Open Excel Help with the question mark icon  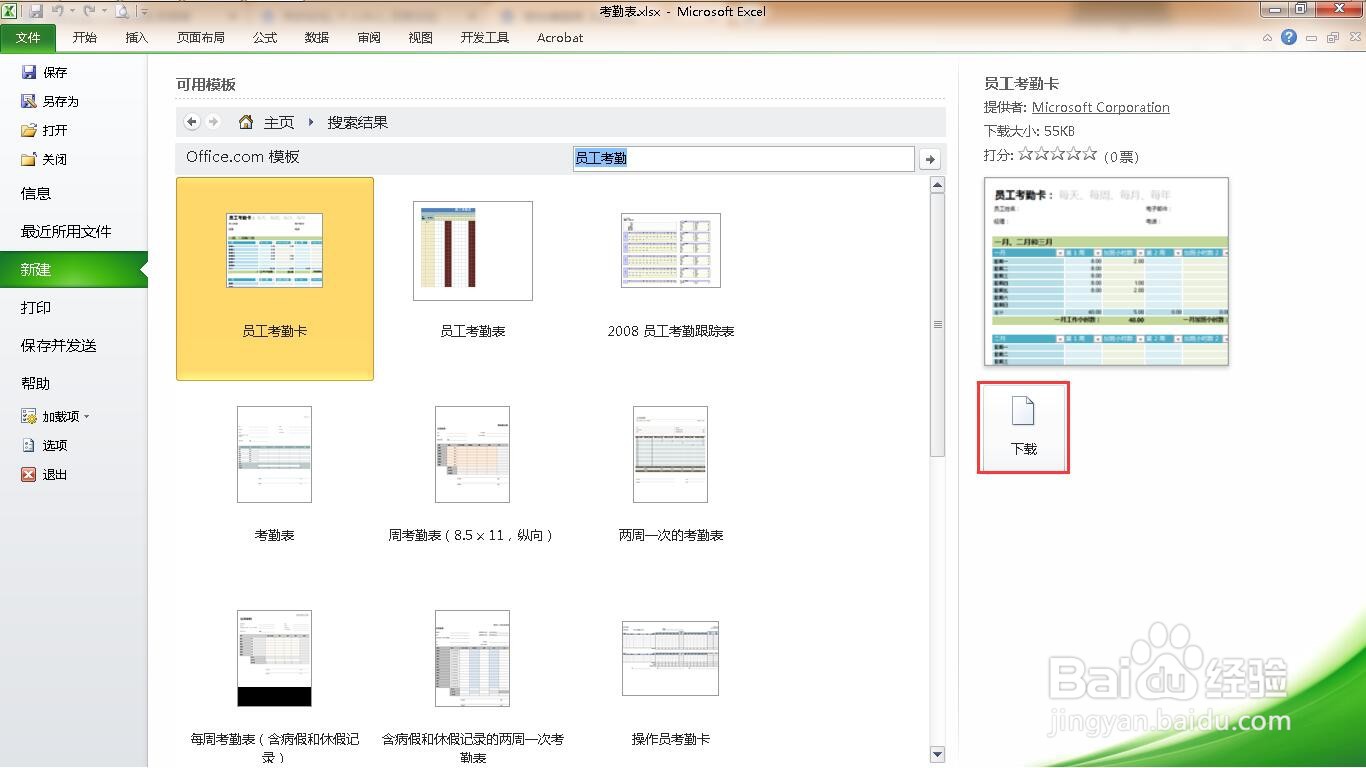1289,37
